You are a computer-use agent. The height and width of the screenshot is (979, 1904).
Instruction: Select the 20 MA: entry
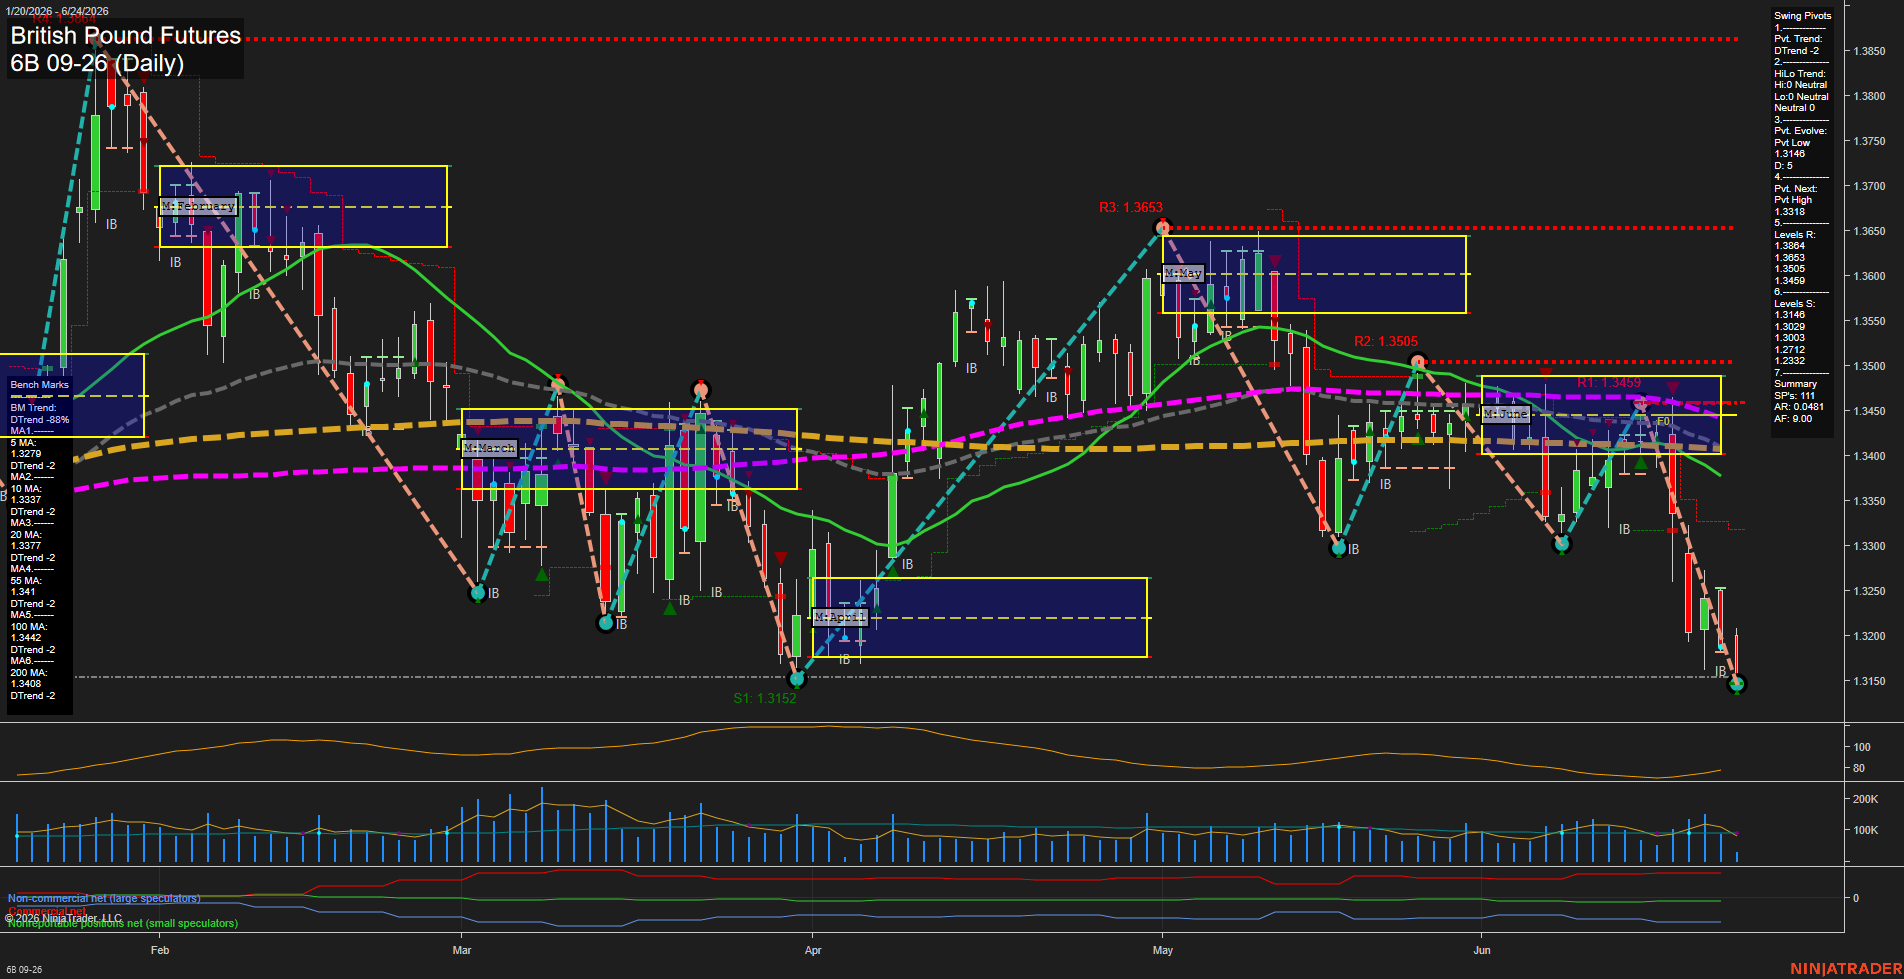point(26,535)
